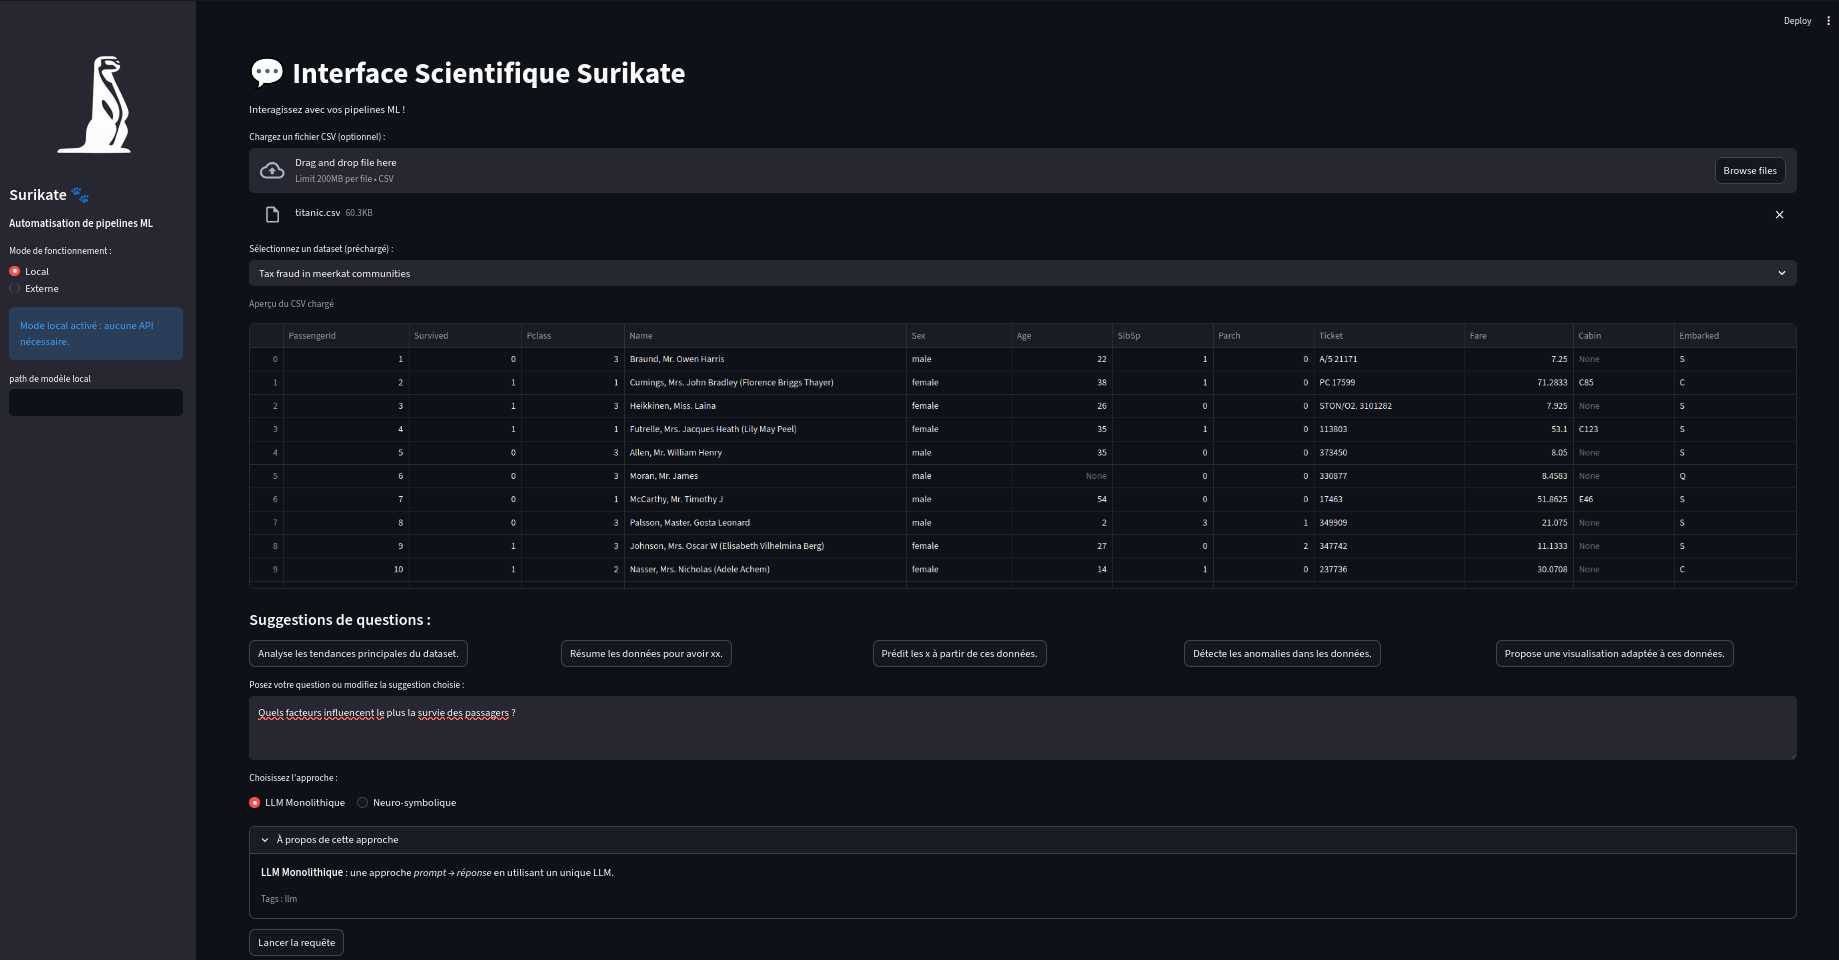The image size is (1839, 960).
Task: Click ticket cell STON/O2. 3101282
Action: [1389, 406]
